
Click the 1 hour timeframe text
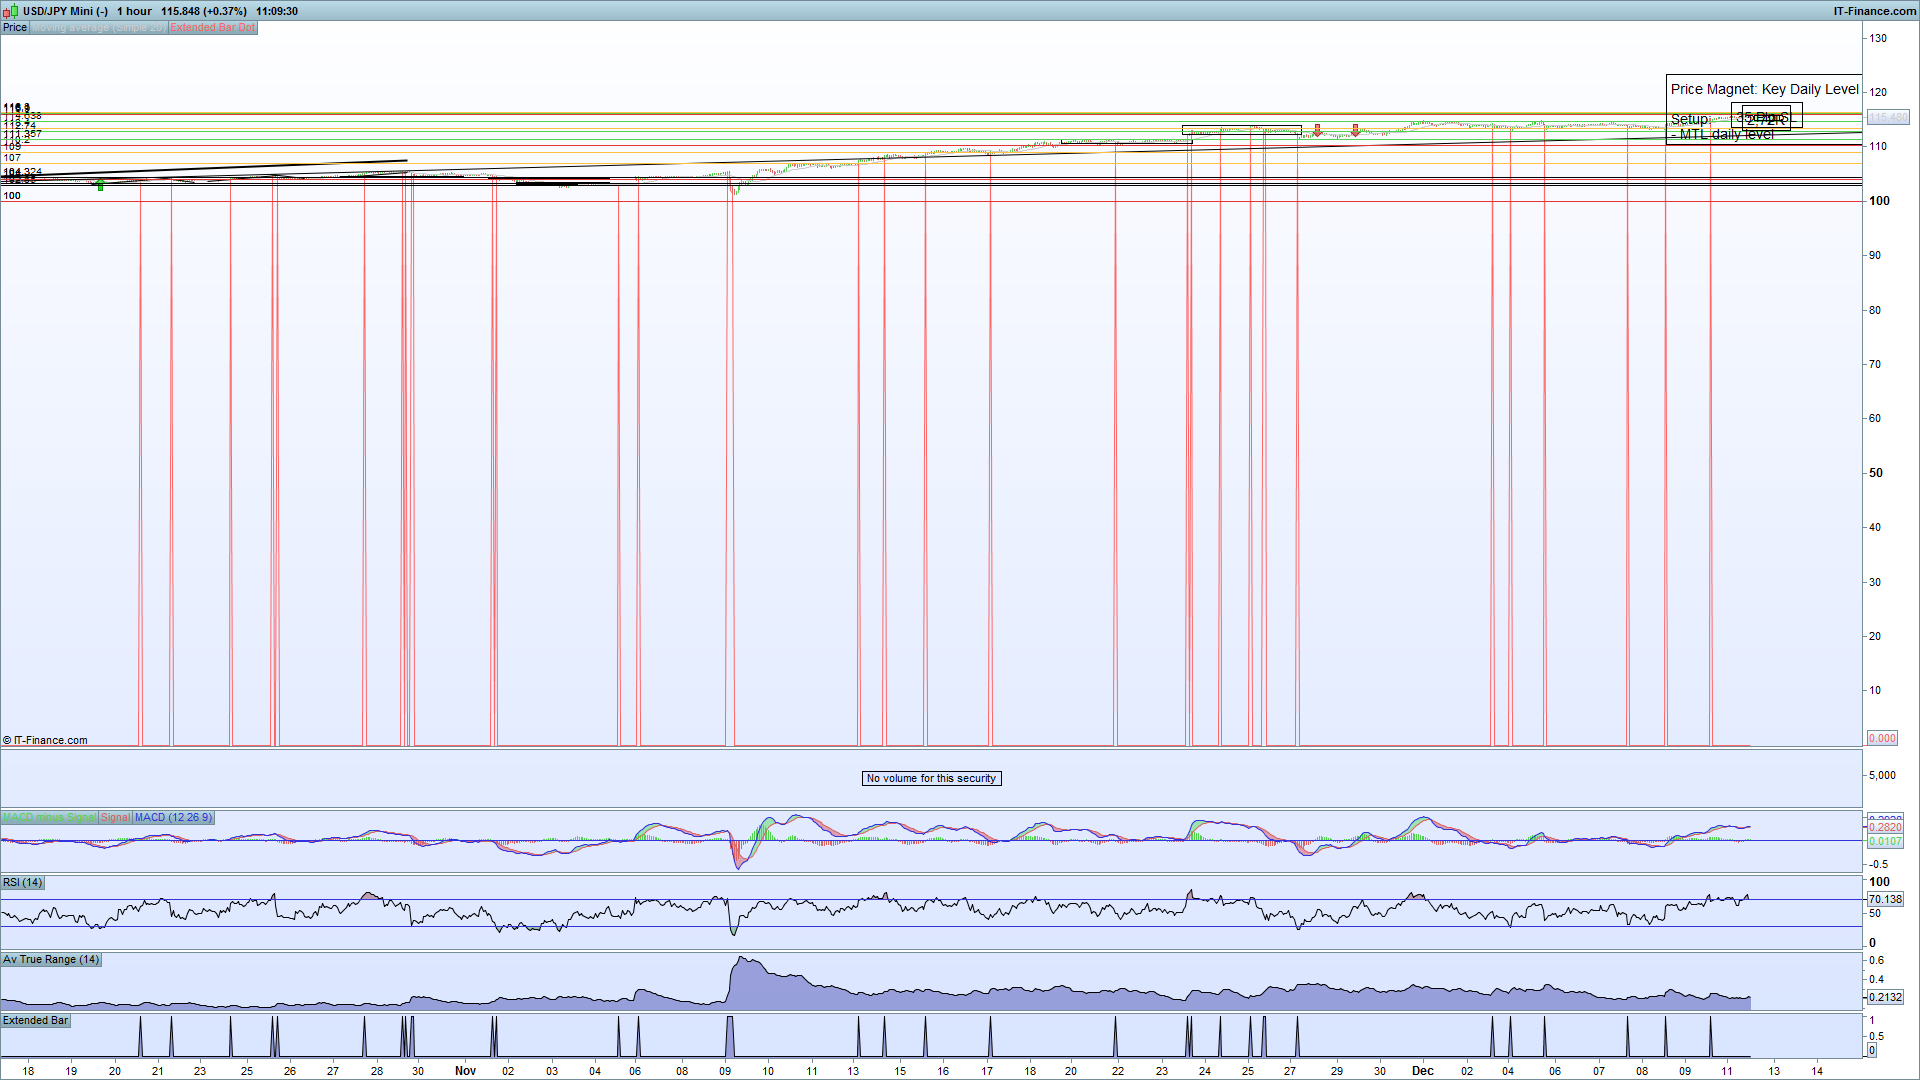tap(134, 11)
